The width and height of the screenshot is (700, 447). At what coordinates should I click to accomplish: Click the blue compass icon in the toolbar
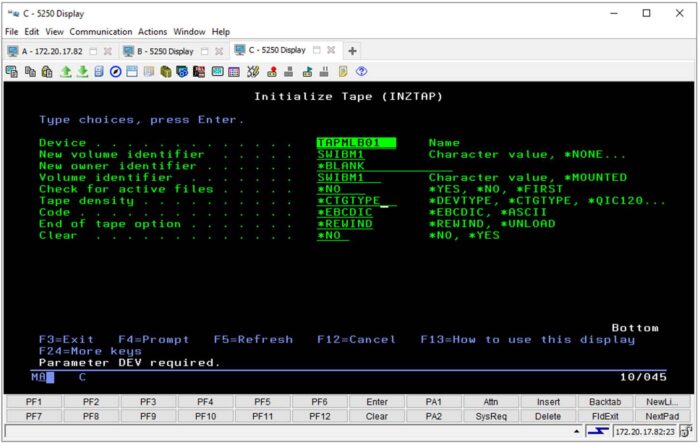pos(116,71)
